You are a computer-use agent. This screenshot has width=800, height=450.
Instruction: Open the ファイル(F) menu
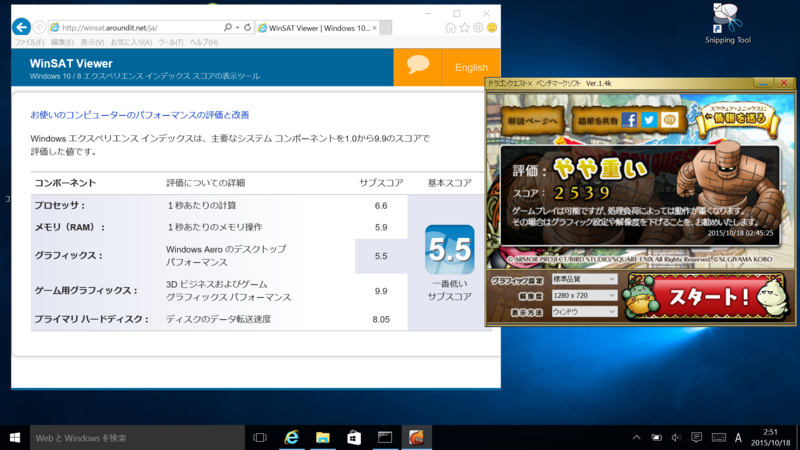point(29,42)
